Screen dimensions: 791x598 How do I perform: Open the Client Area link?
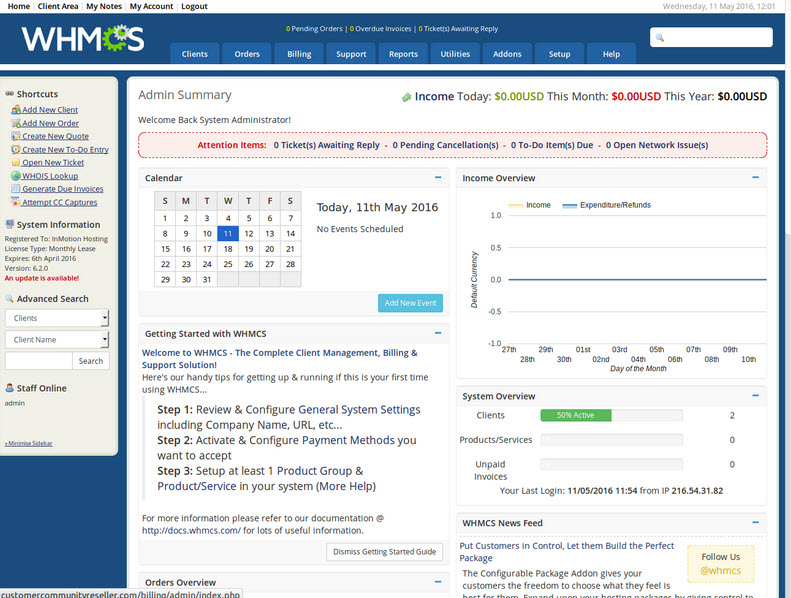58,6
